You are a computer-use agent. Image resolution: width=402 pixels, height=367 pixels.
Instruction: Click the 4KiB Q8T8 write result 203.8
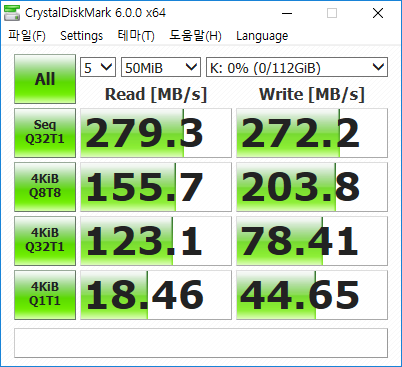(312, 187)
